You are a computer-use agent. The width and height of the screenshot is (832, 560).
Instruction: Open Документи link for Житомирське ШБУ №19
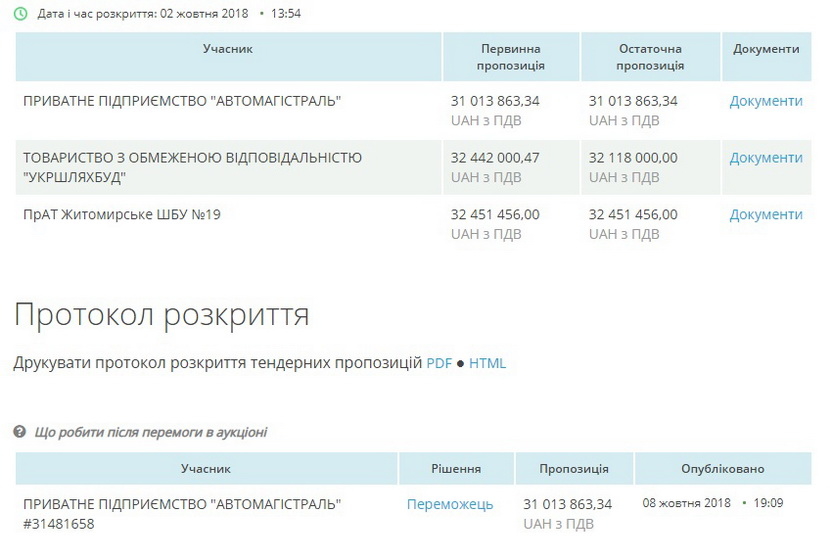point(765,215)
